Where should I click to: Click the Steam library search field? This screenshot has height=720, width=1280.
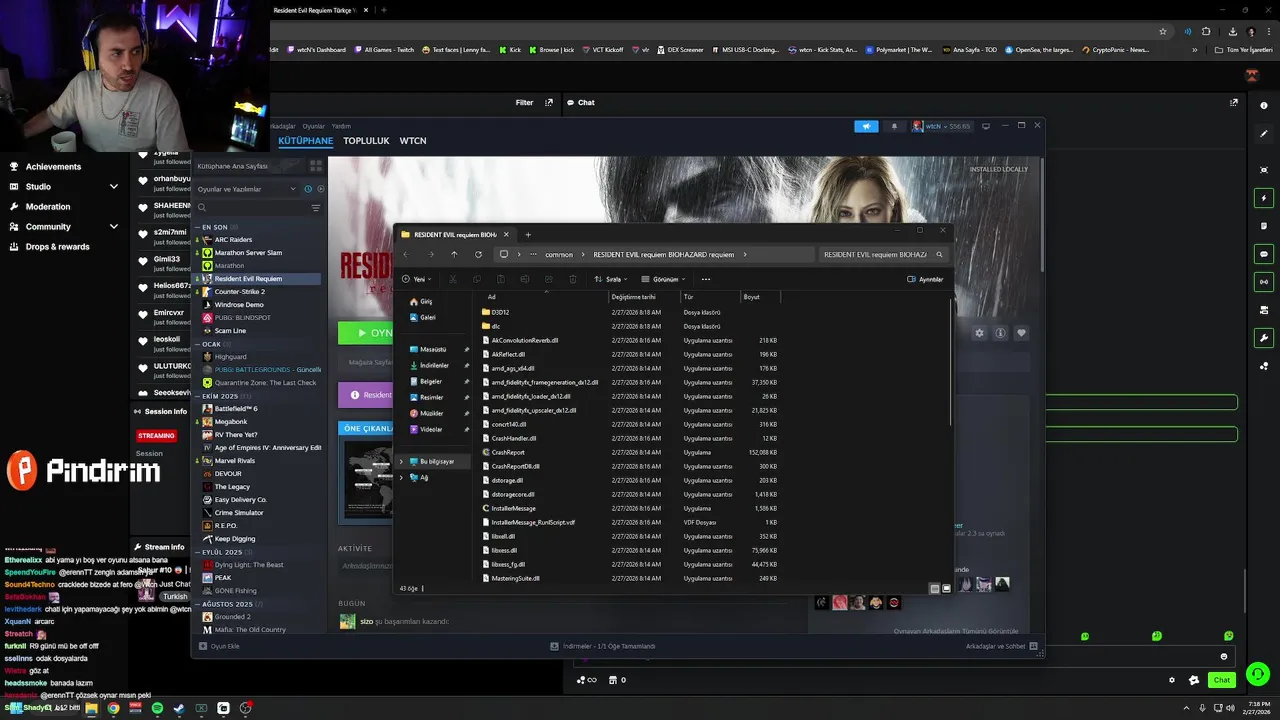coord(254,208)
